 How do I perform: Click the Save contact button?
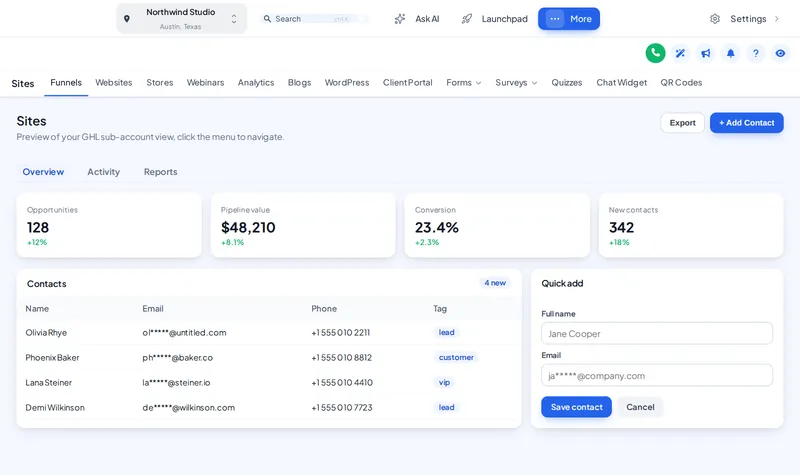(577, 407)
